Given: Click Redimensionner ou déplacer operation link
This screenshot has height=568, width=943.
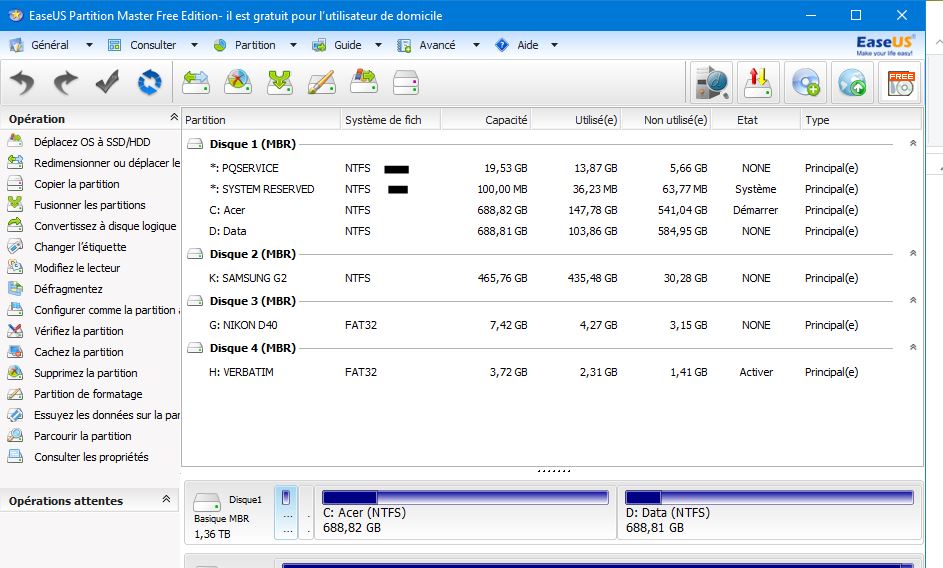Looking at the screenshot, I should (107, 162).
